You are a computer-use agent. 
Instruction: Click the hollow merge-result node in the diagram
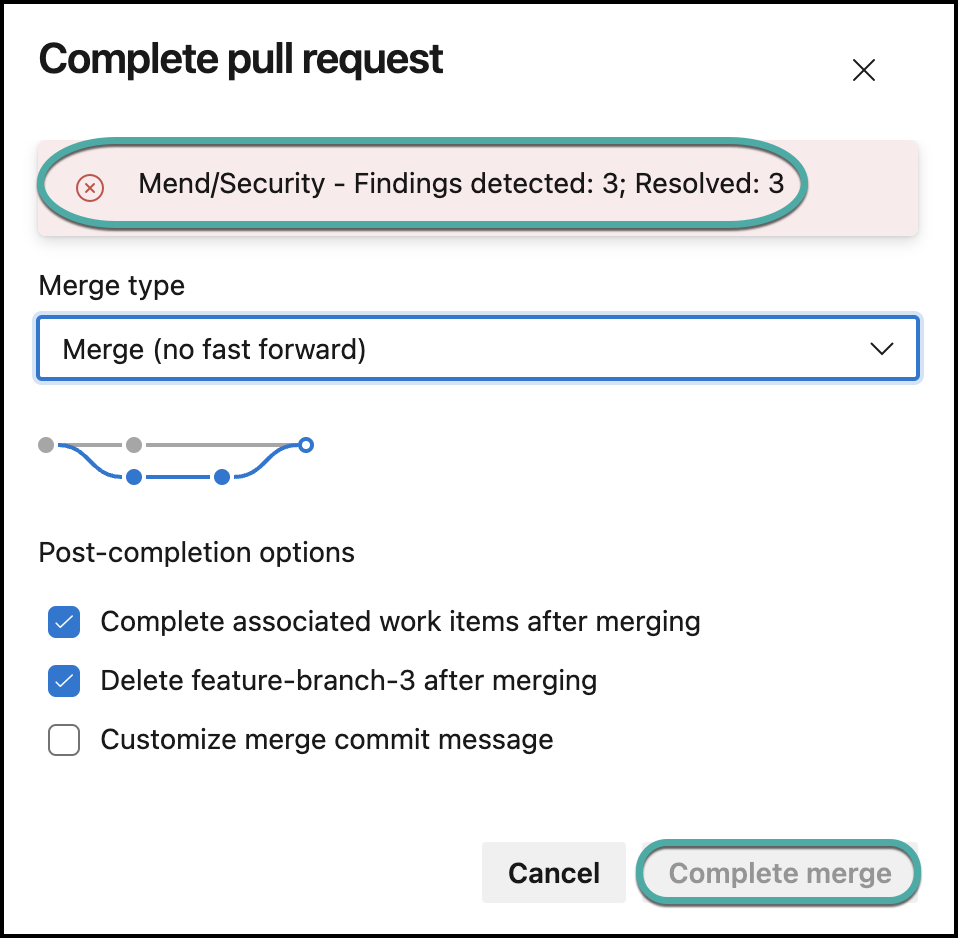pyautogui.click(x=306, y=445)
